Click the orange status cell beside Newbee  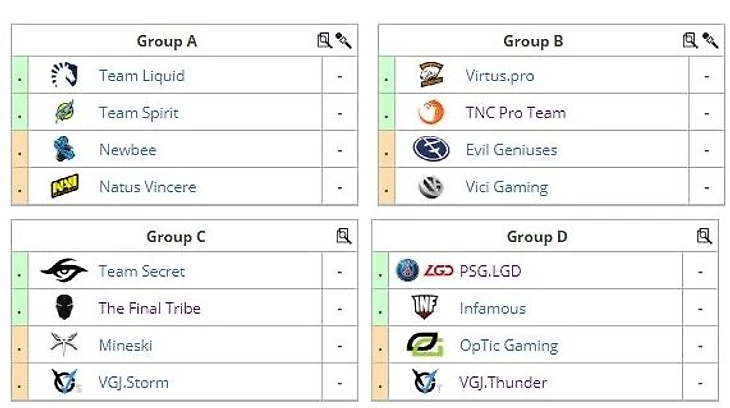18,150
